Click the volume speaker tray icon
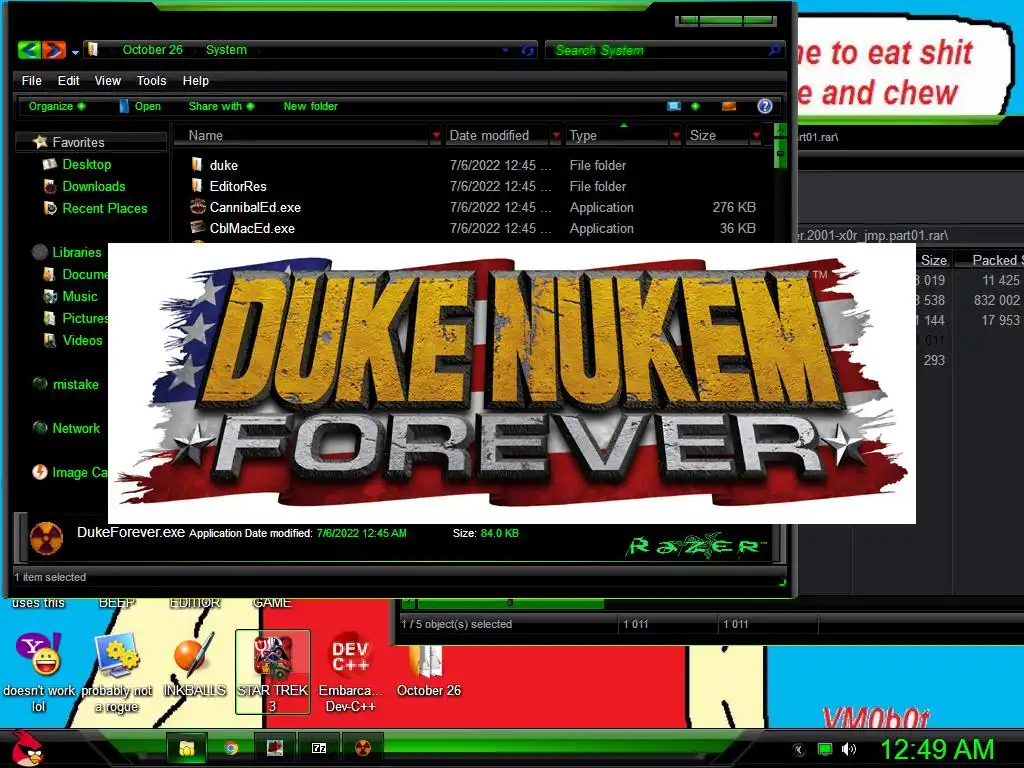This screenshot has width=1024, height=768. point(848,749)
